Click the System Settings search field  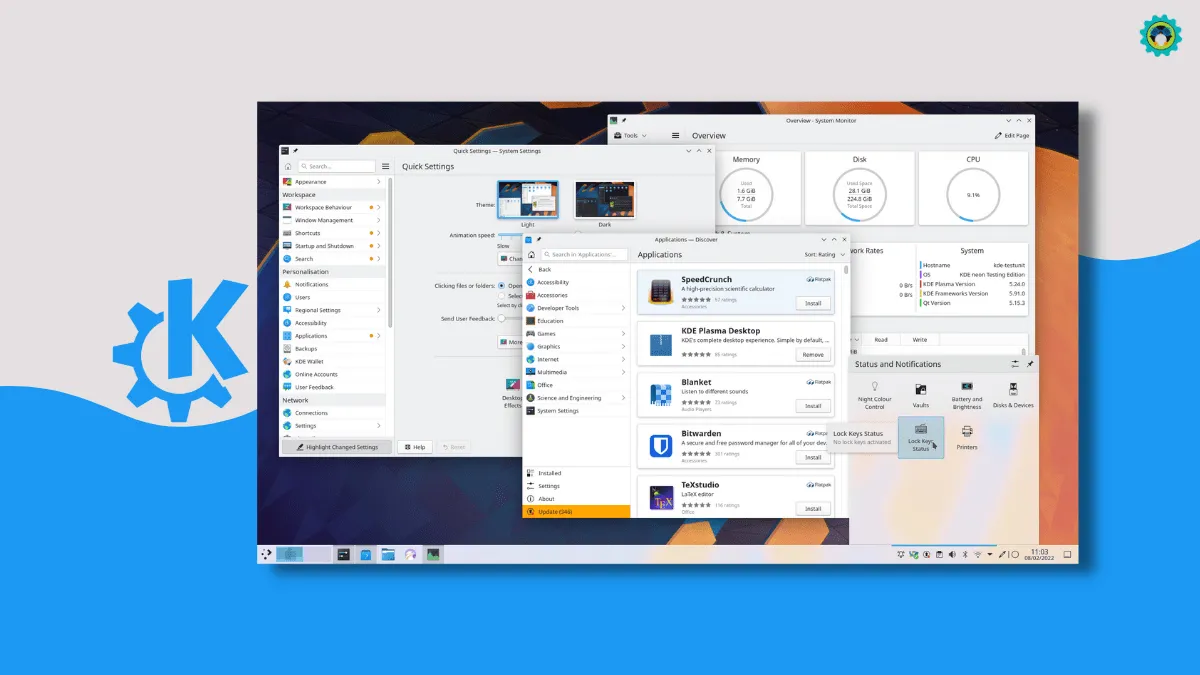[x=339, y=167]
